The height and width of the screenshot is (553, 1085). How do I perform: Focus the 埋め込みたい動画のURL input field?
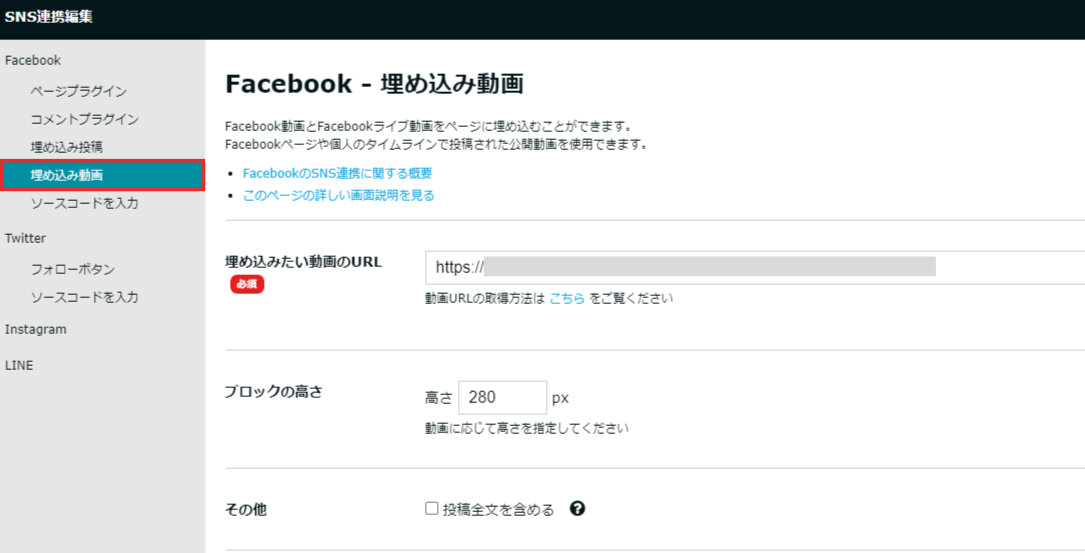755,267
